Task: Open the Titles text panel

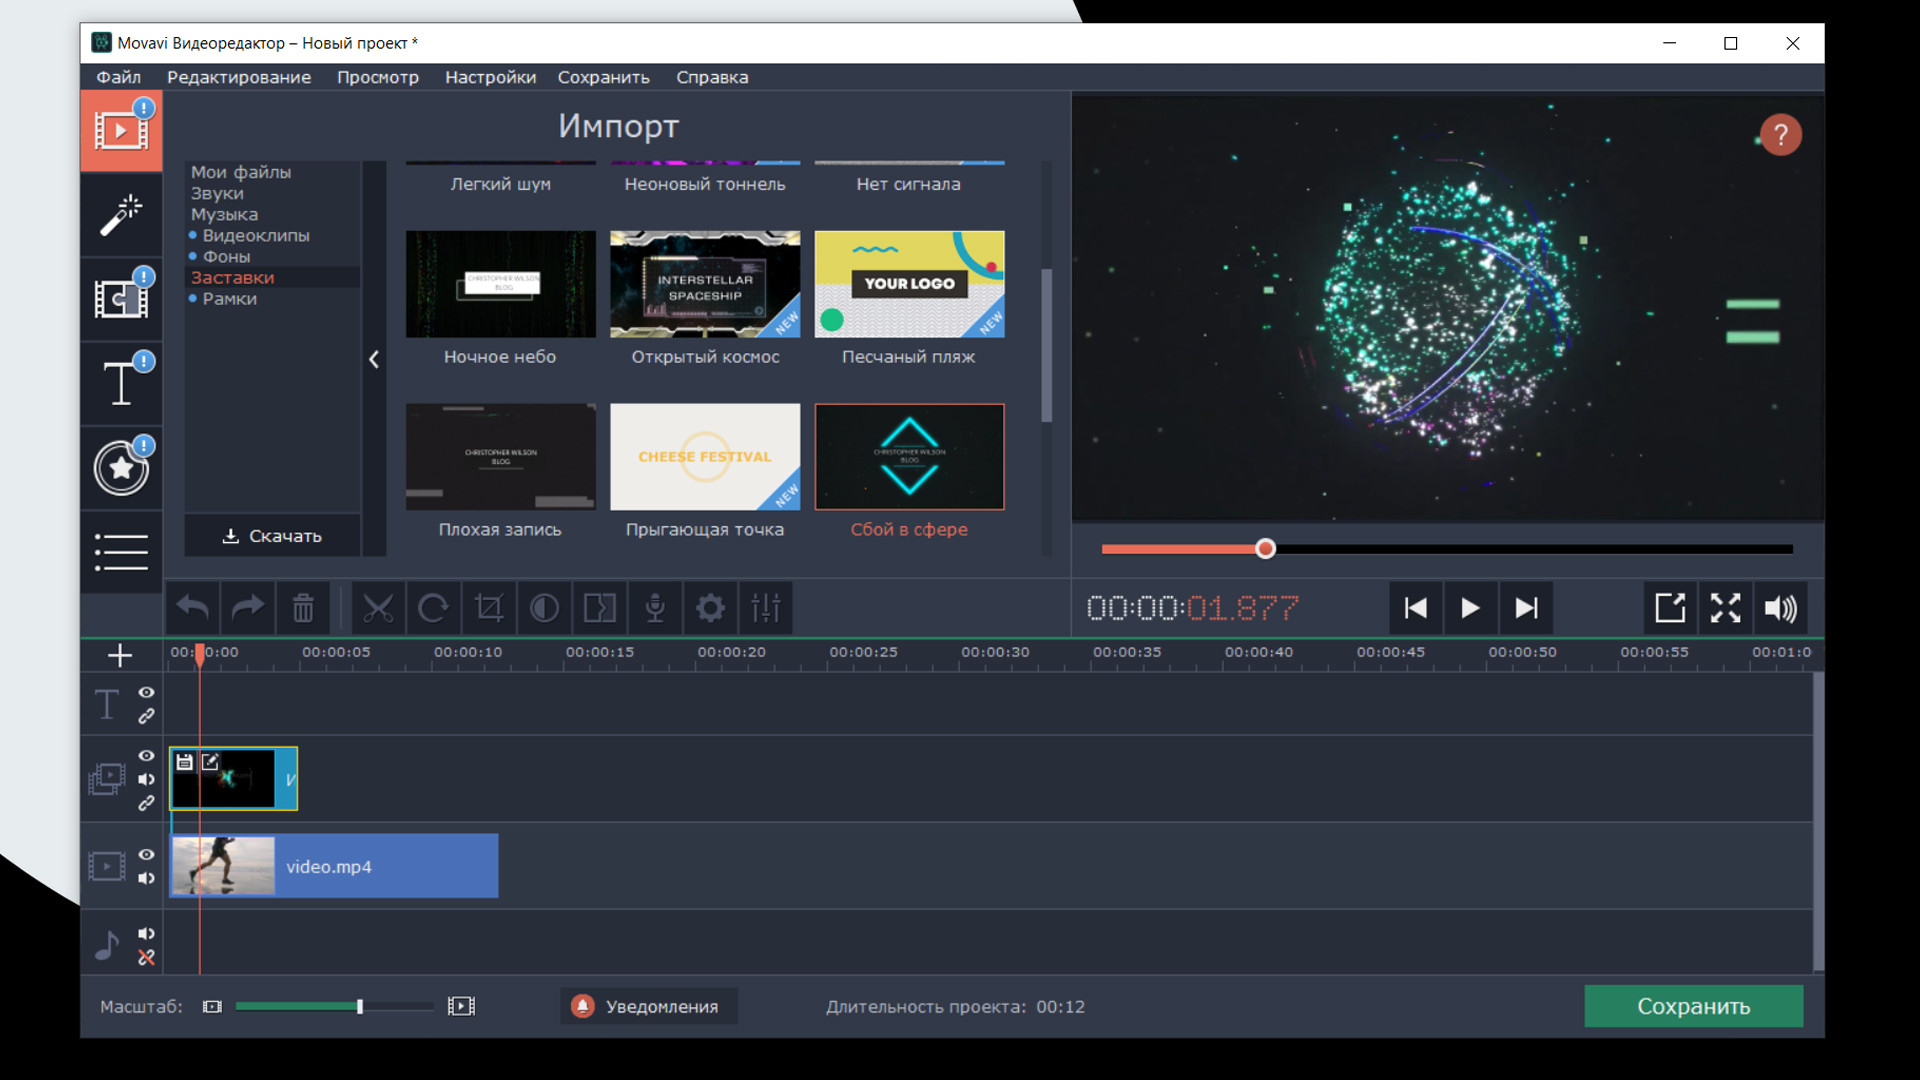Action: pos(121,383)
